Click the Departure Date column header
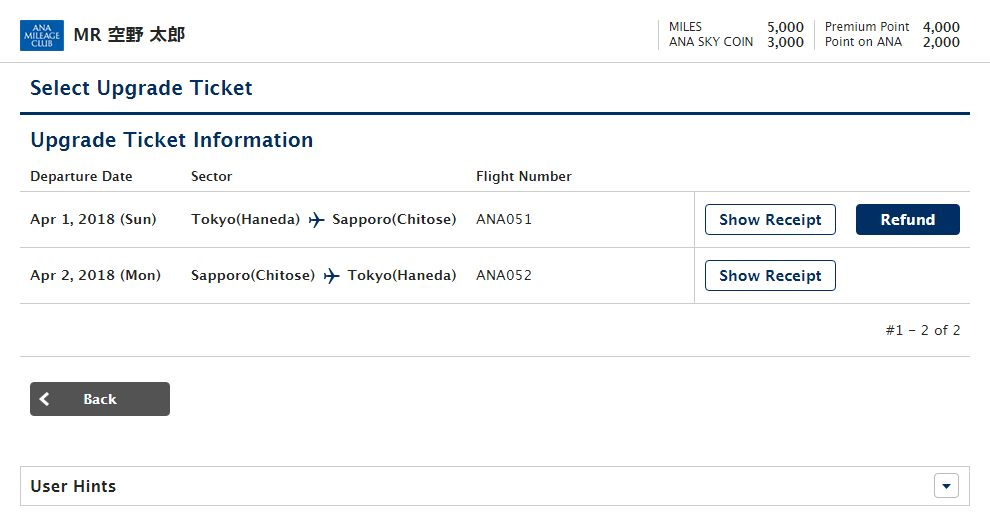 [x=81, y=177]
